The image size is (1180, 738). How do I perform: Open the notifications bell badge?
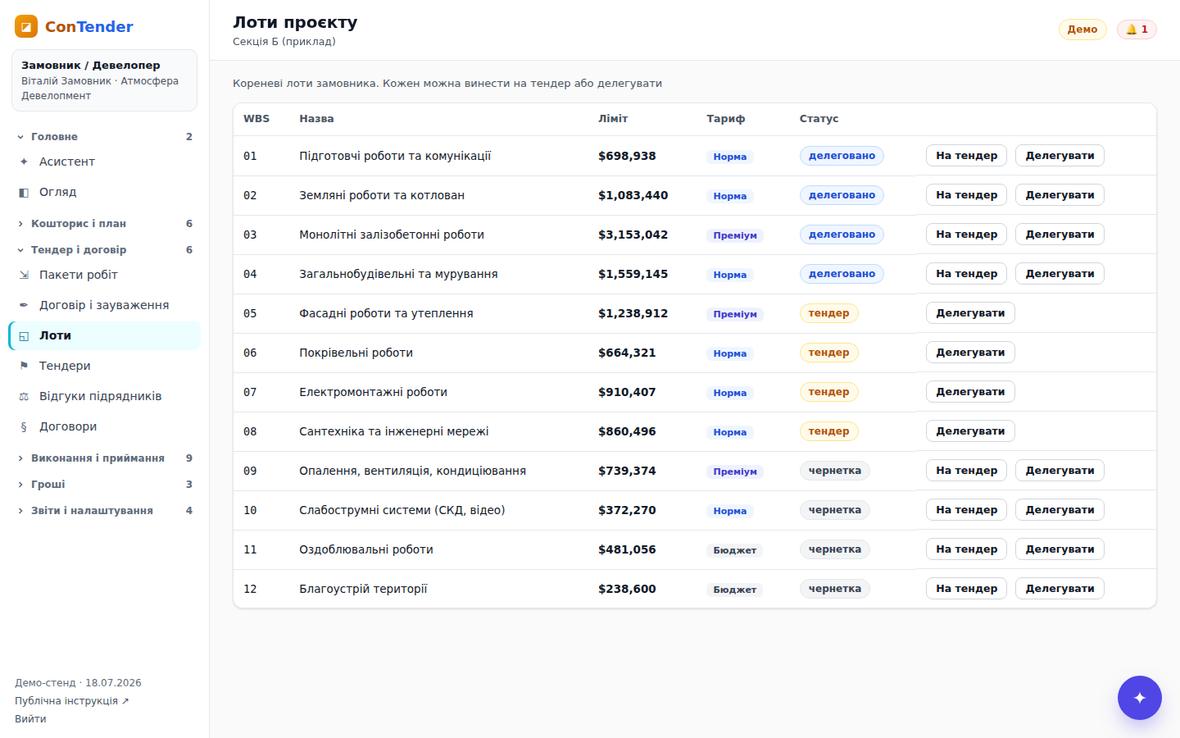coord(1136,29)
